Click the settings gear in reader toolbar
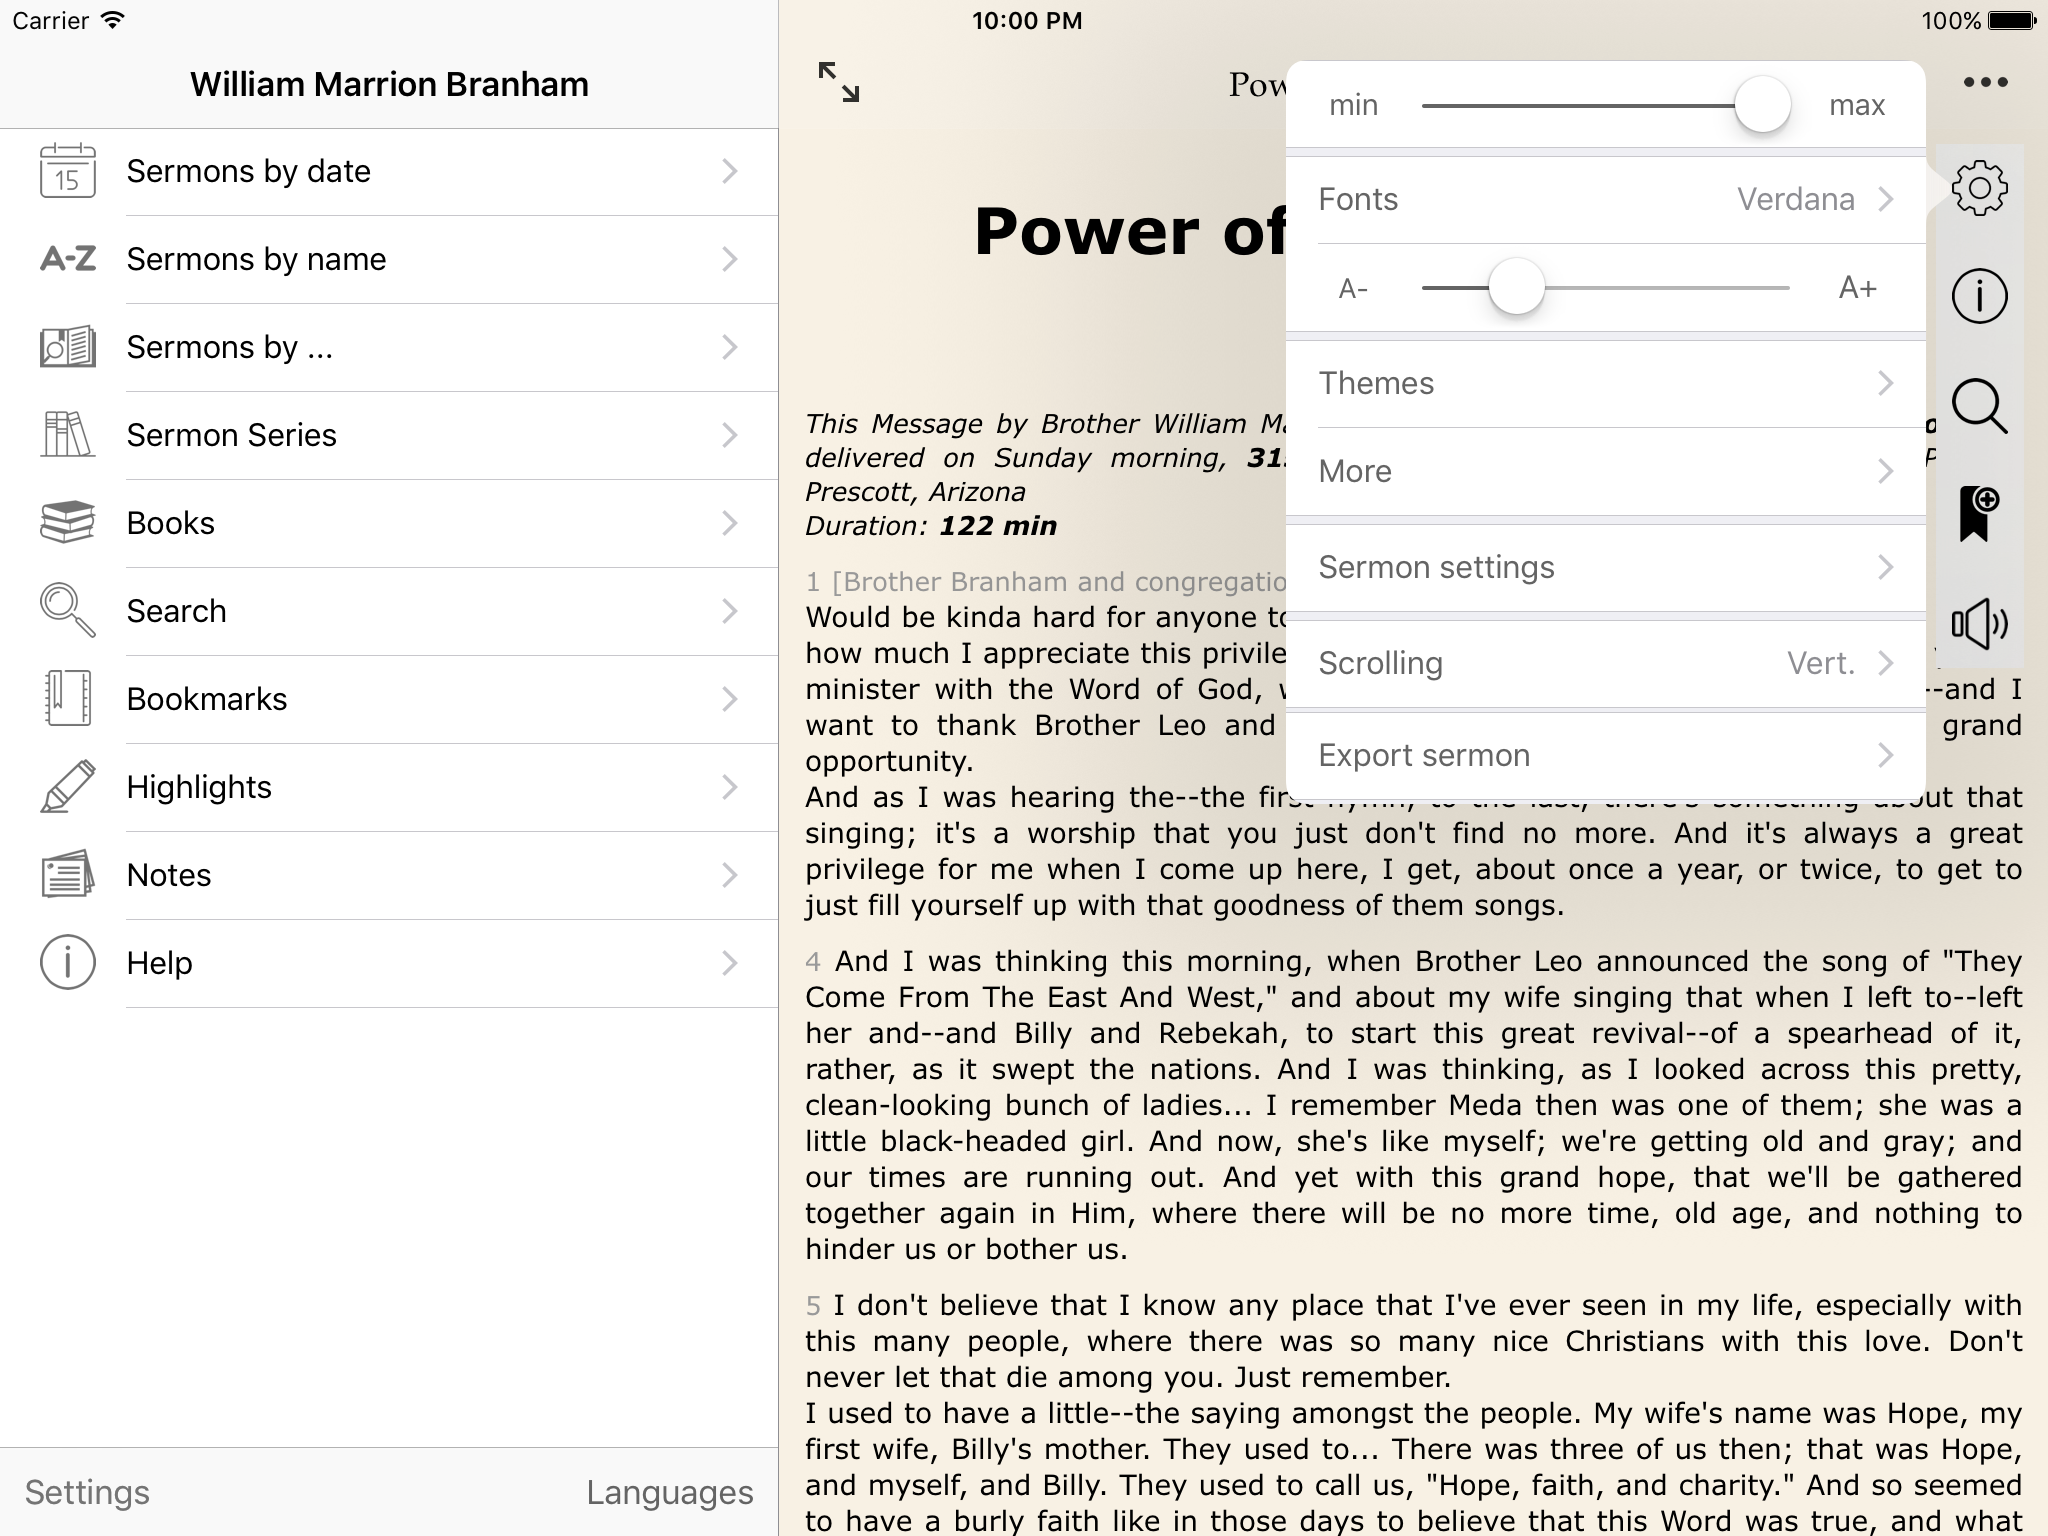2048x1536 pixels. coord(1979,188)
